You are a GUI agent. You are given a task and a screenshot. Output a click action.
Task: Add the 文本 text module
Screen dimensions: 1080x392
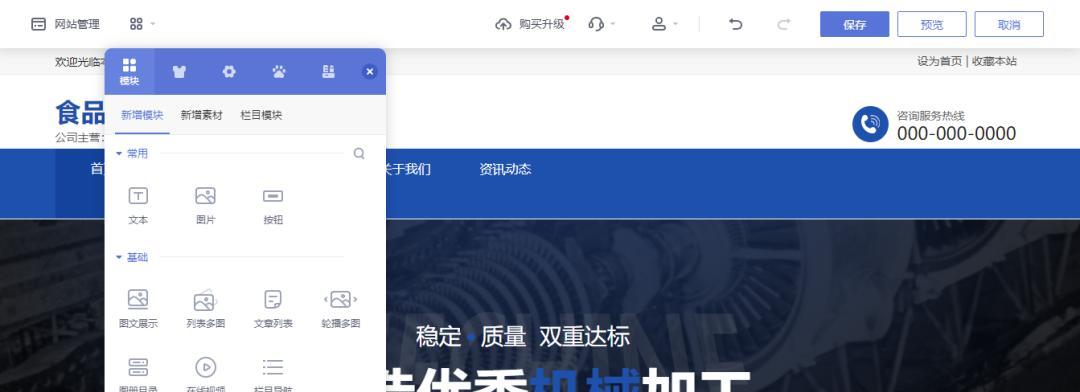point(138,205)
